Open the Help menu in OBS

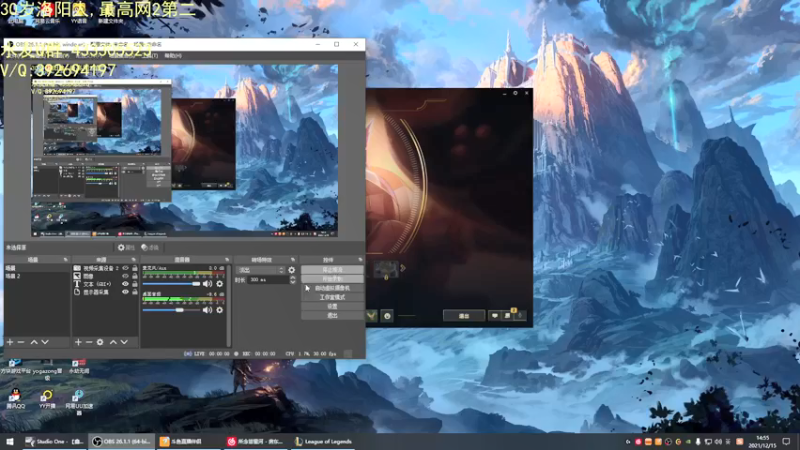point(173,55)
